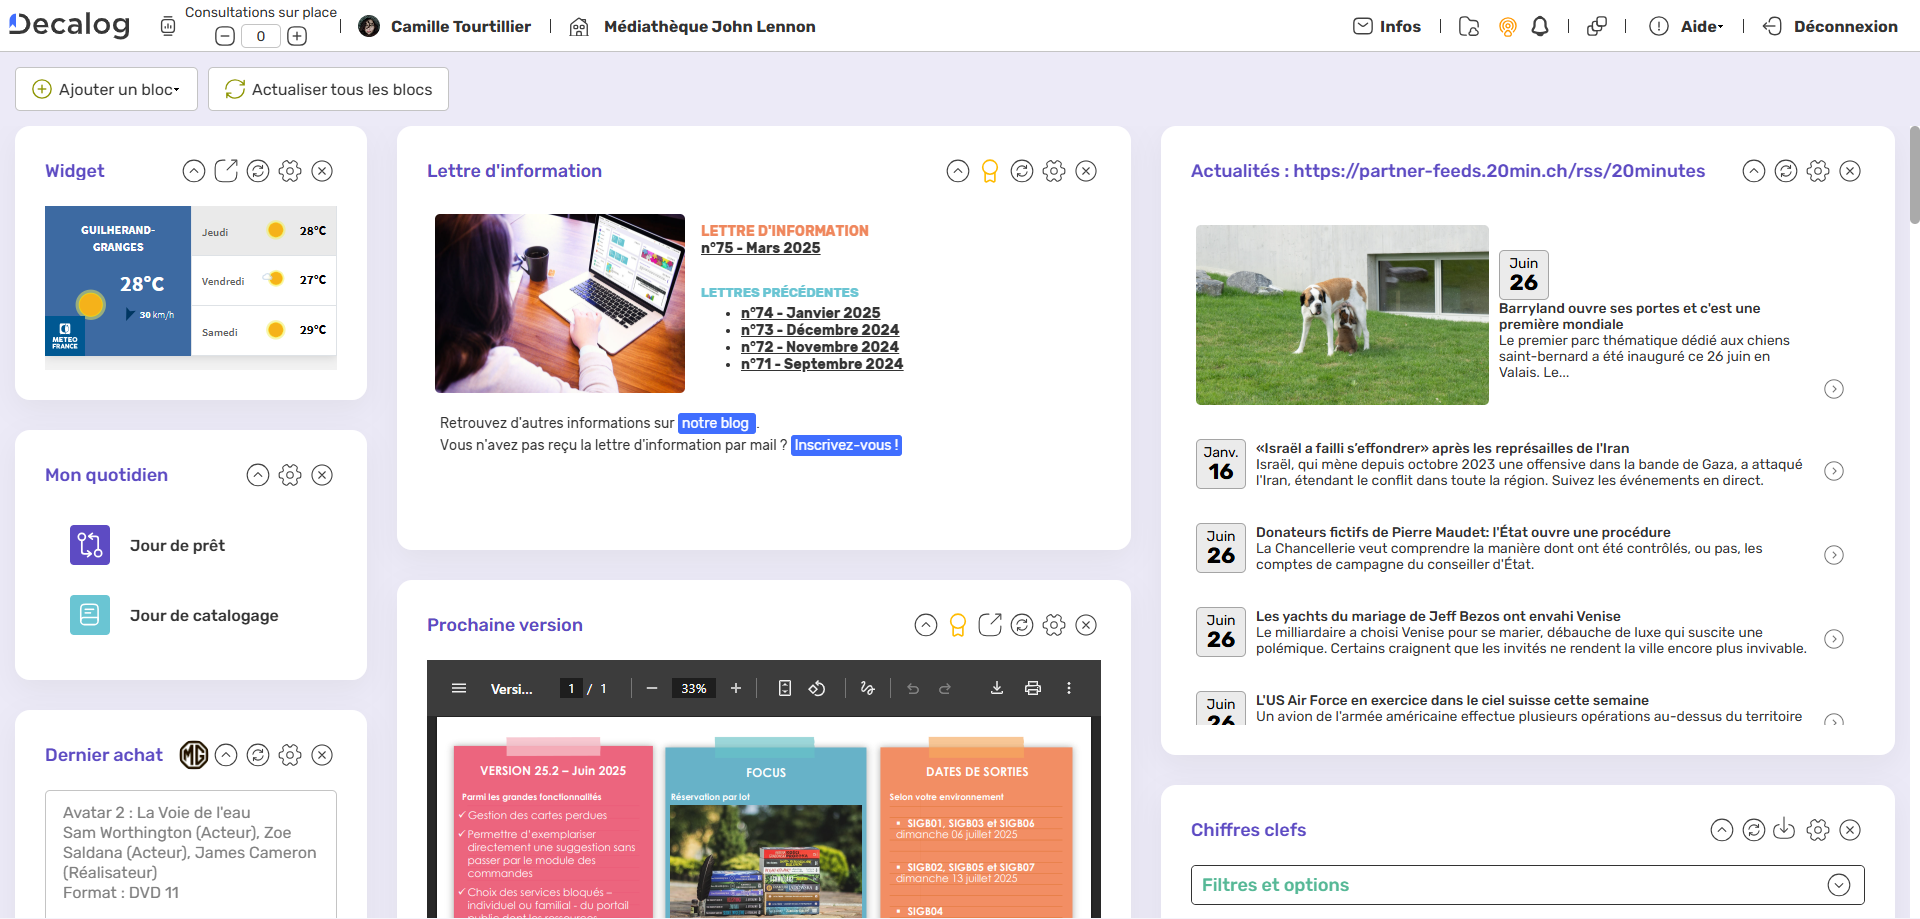Image resolution: width=1920 pixels, height=919 pixels.
Task: Open newsletter link n°74 - Janvier 2025
Action: pyautogui.click(x=810, y=313)
